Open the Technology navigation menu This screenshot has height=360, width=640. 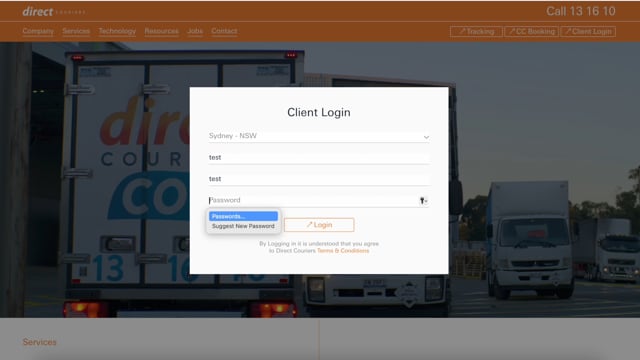tap(117, 31)
